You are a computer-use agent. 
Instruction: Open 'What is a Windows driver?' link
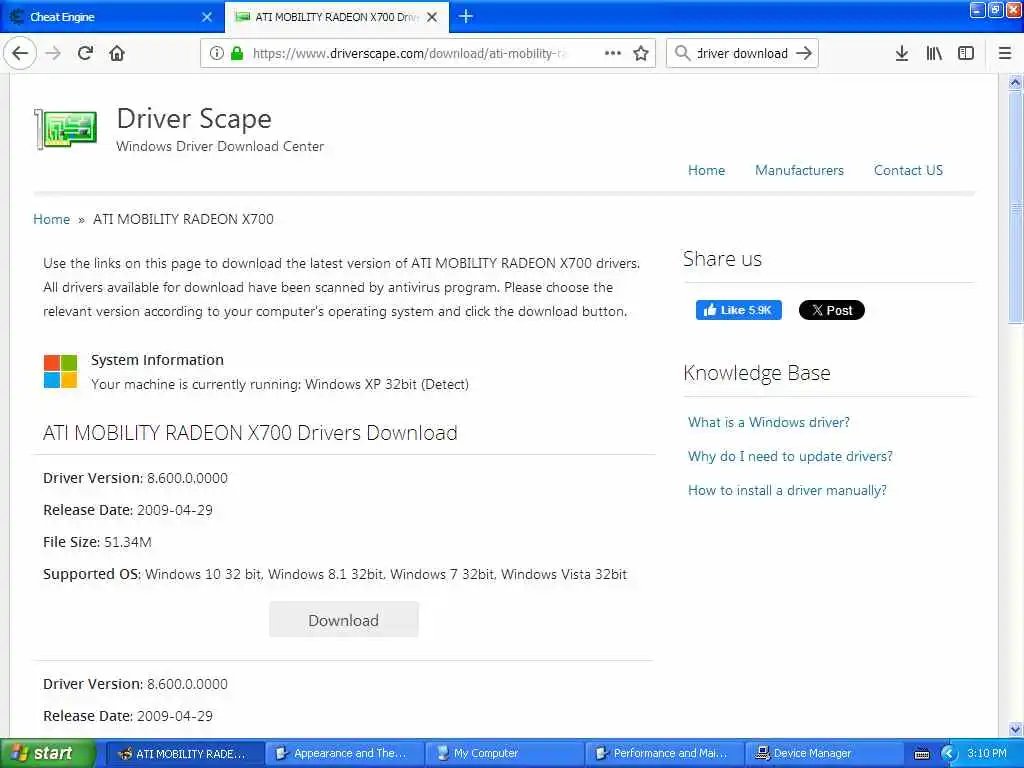pyautogui.click(x=769, y=422)
